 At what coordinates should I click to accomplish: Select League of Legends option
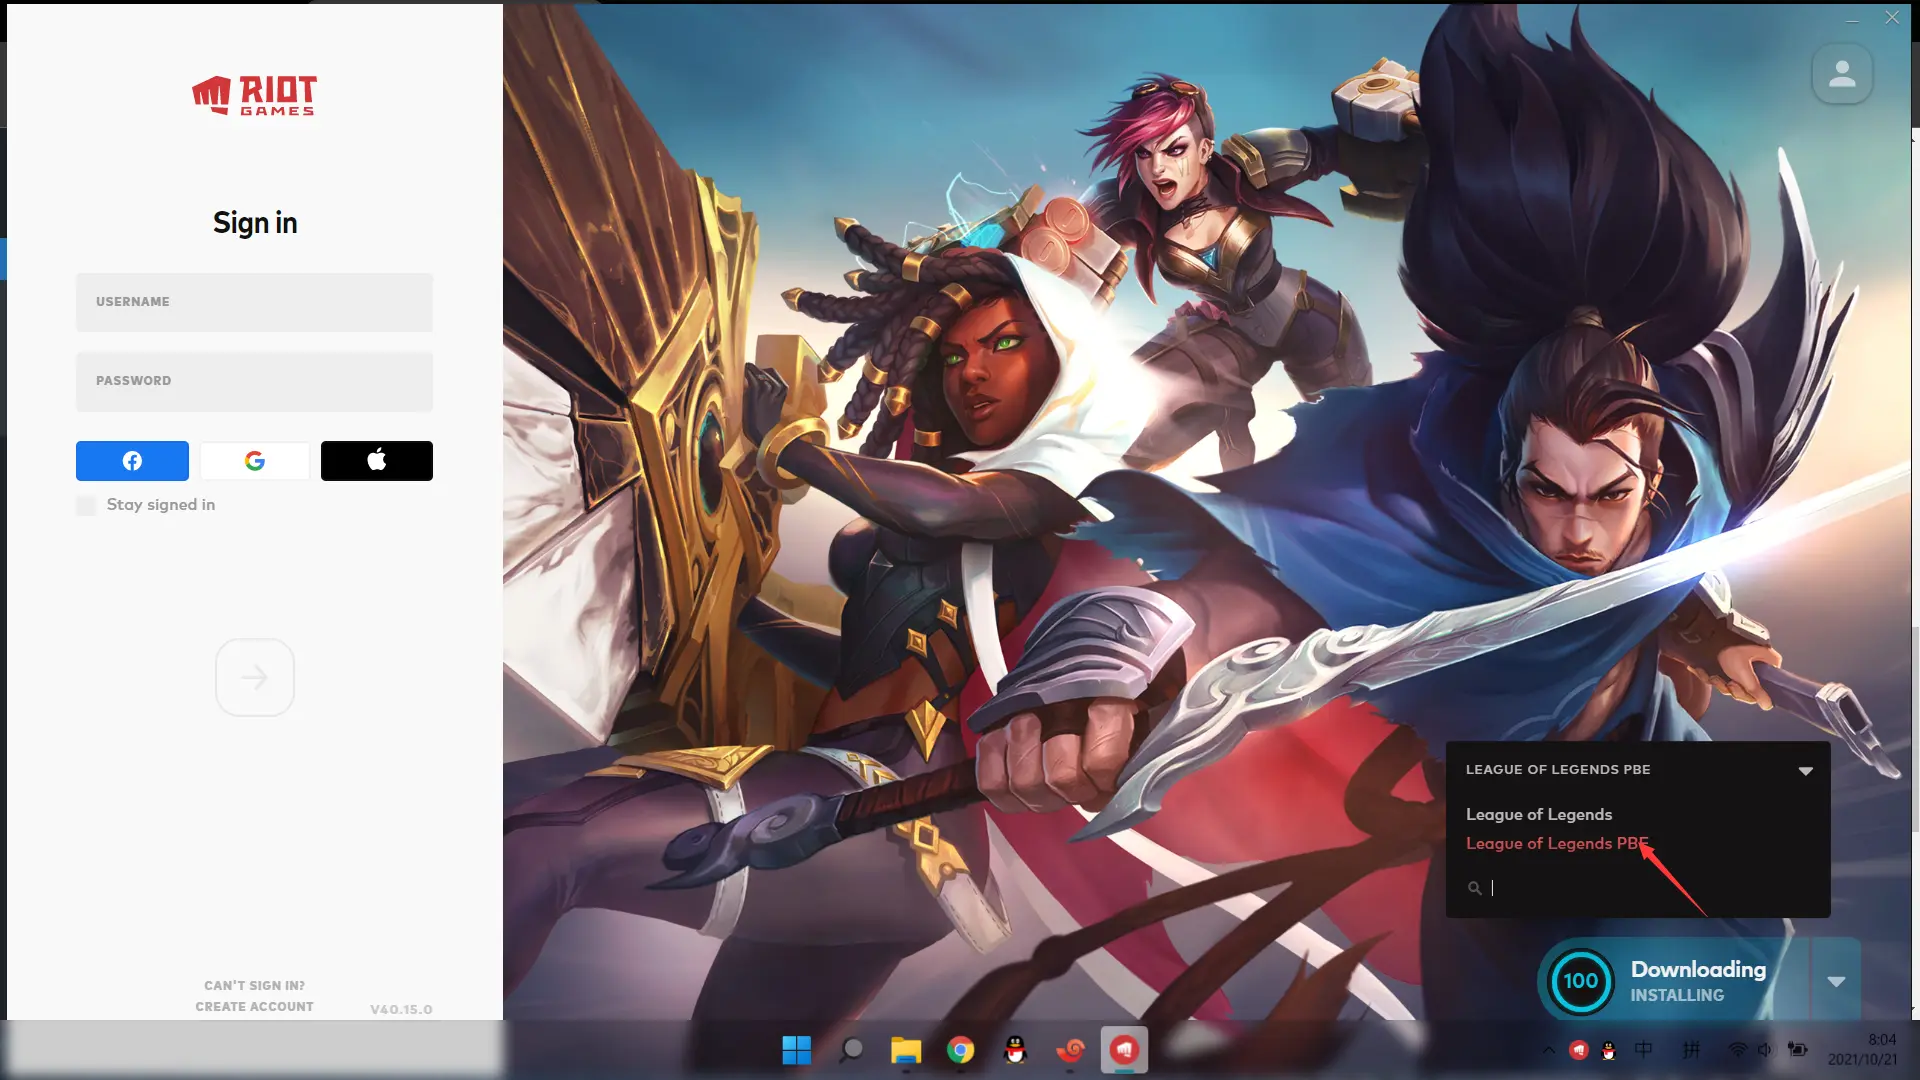[1539, 815]
